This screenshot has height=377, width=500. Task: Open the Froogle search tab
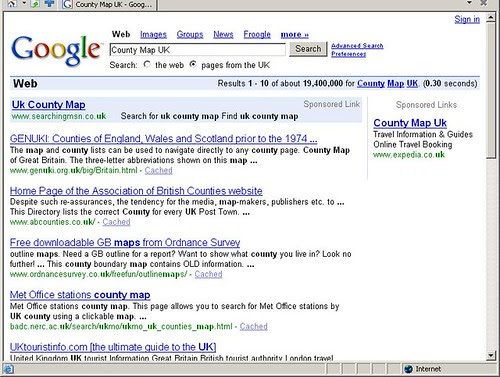(257, 34)
